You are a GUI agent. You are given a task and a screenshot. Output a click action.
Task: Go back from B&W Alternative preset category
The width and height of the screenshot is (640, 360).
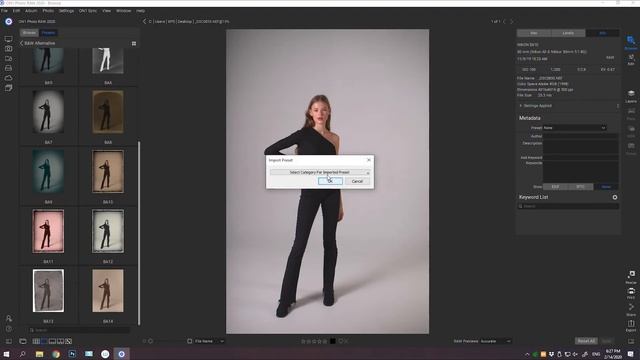(x=22, y=43)
